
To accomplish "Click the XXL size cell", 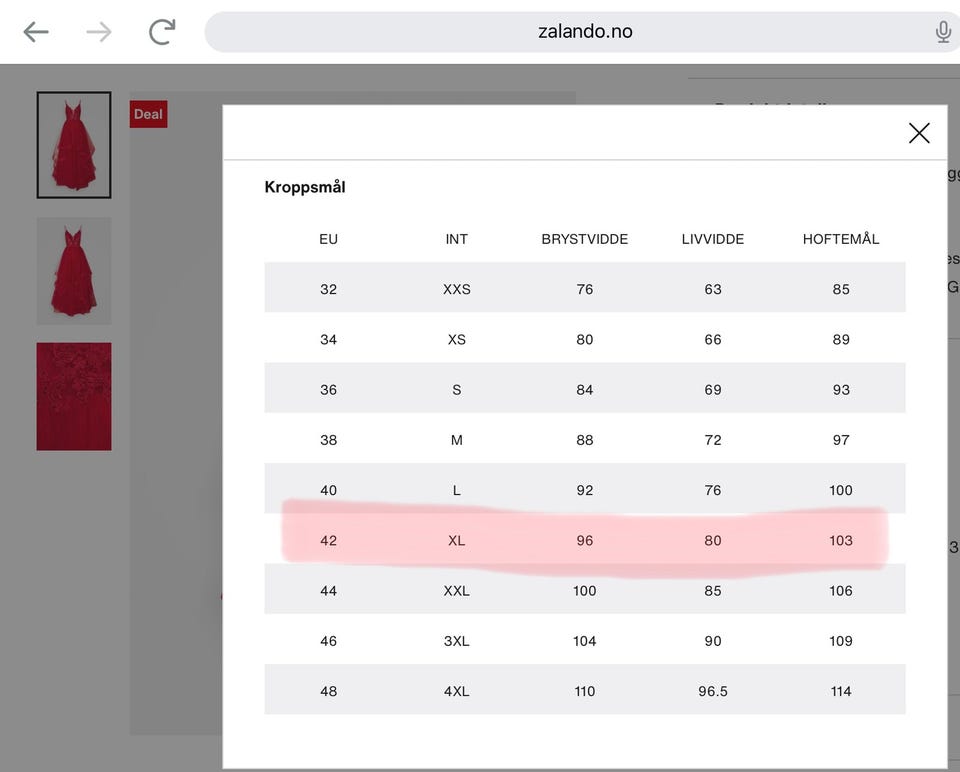I will coord(457,590).
